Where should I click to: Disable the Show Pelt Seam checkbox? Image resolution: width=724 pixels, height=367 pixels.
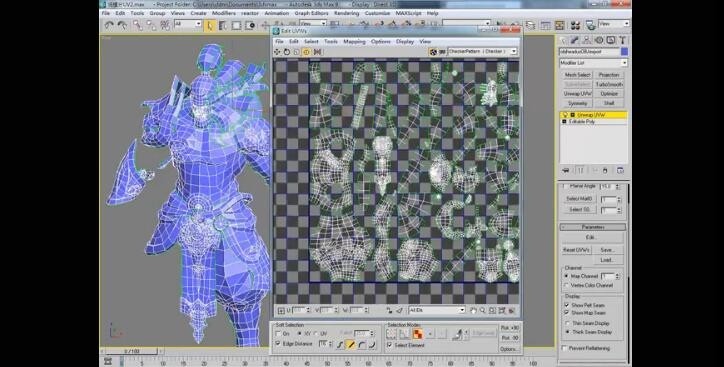point(567,305)
